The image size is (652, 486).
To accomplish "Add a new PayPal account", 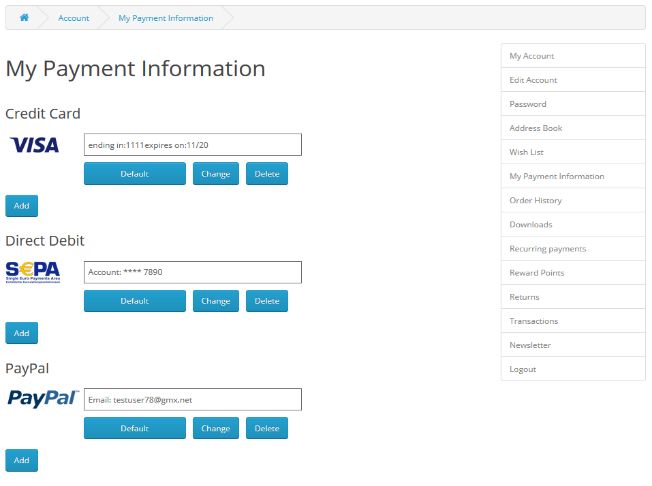I will pos(21,460).
